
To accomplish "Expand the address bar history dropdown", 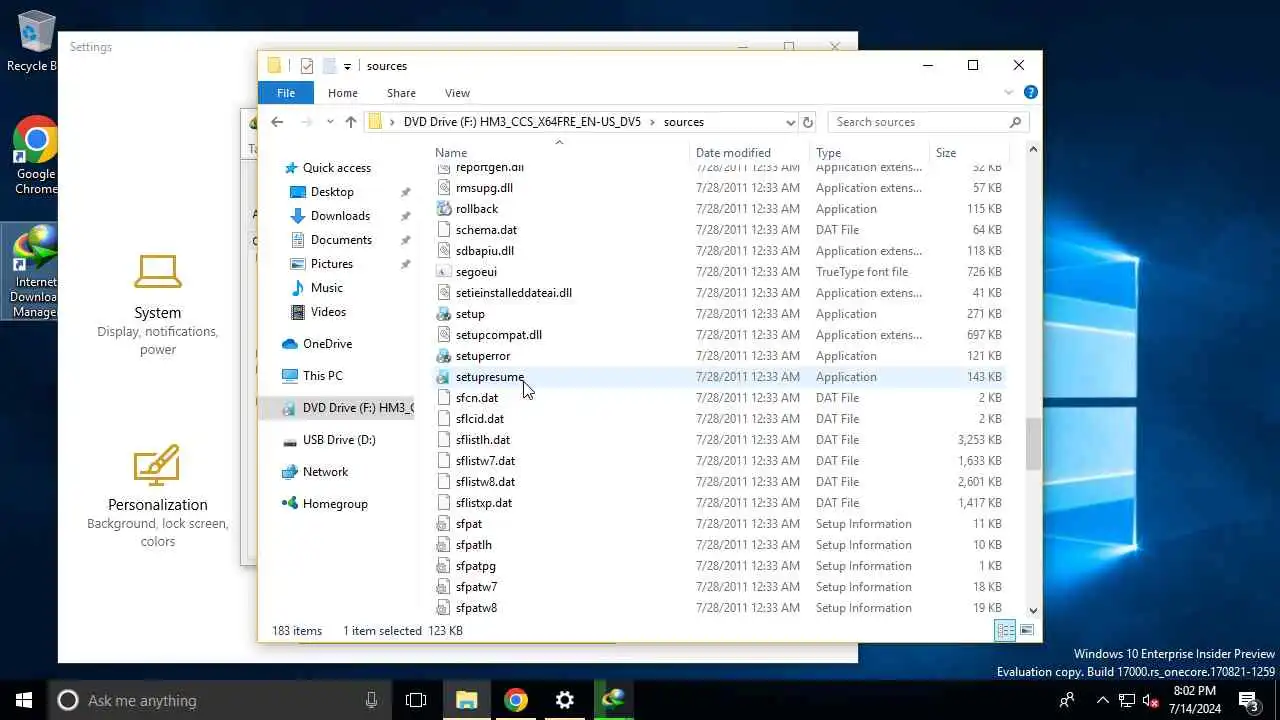I will (x=790, y=122).
